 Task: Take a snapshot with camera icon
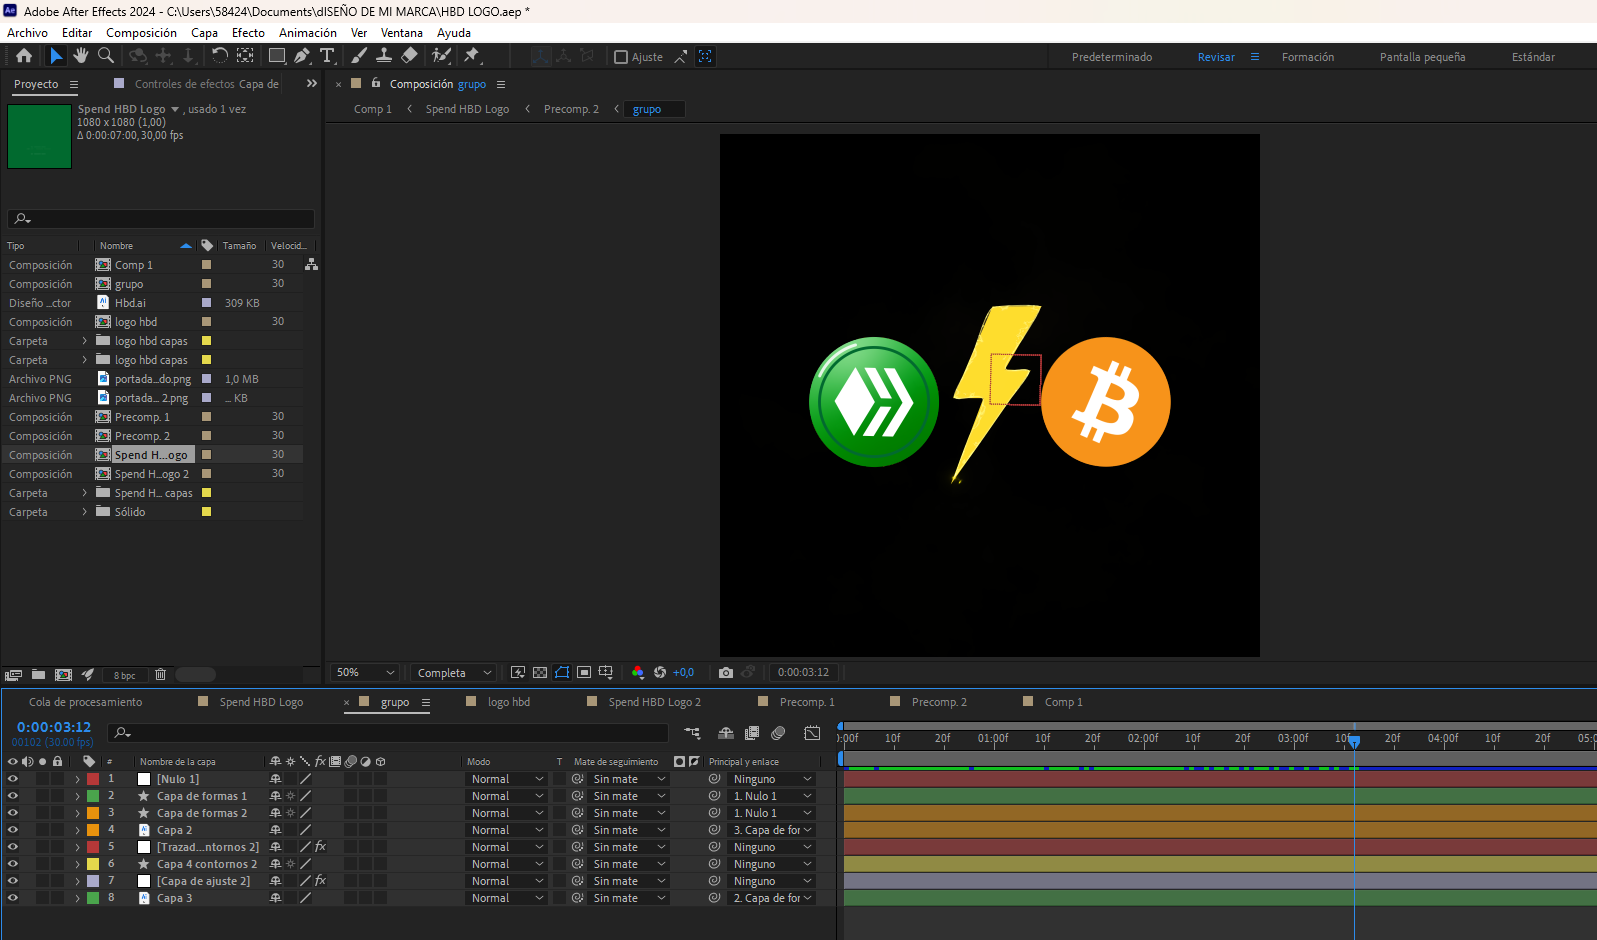click(726, 672)
